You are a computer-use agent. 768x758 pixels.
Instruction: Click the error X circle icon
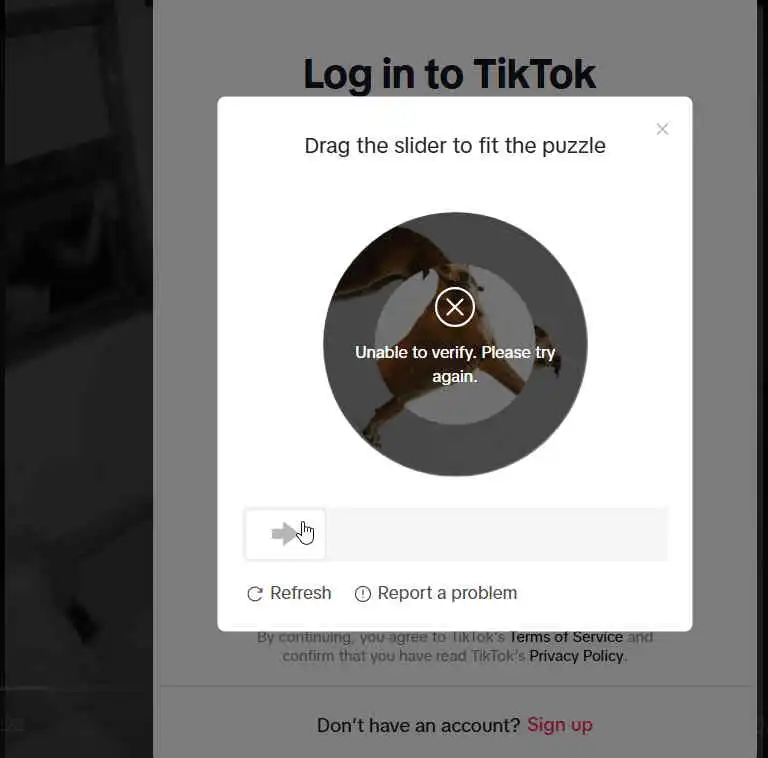(x=455, y=308)
